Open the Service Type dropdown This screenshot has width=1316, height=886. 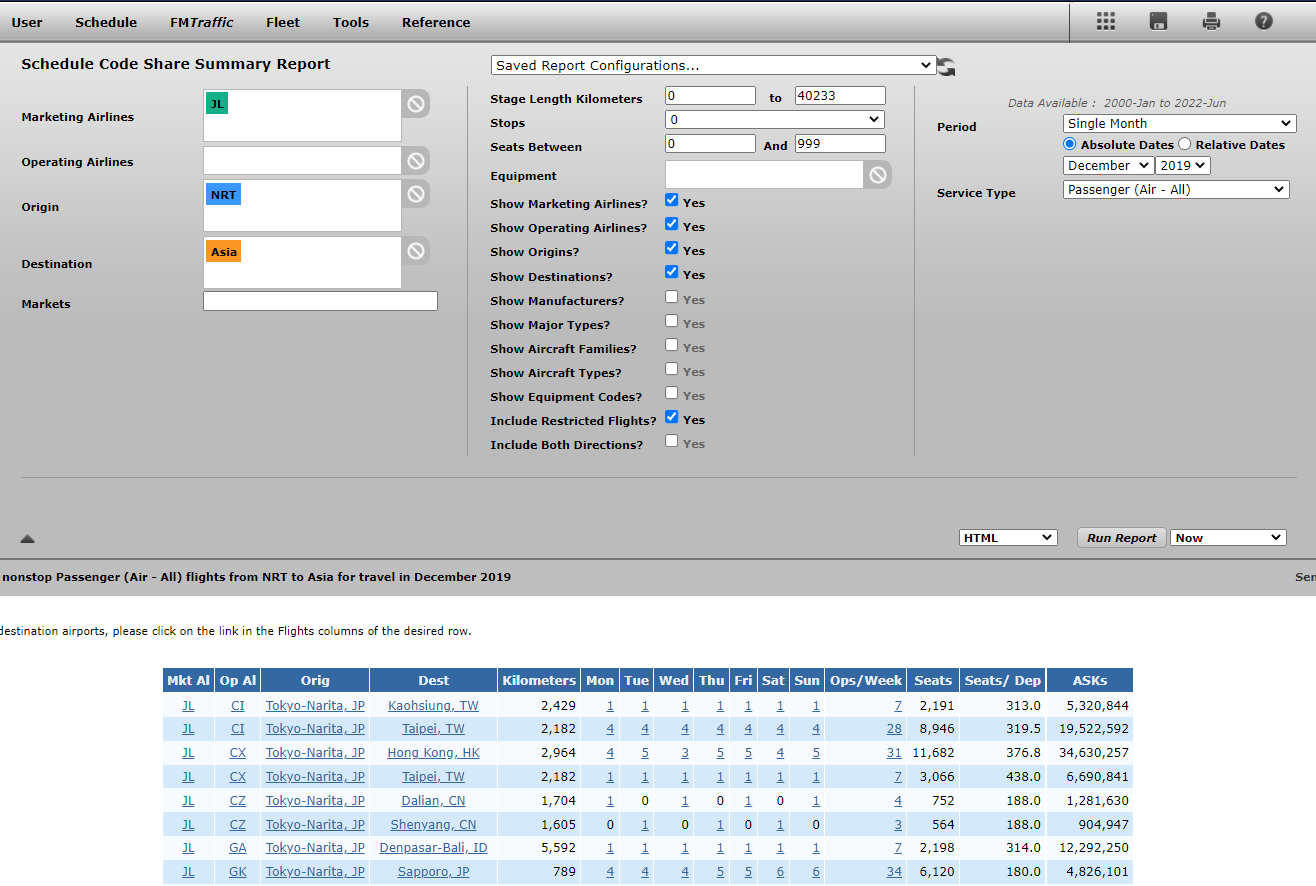(x=1176, y=189)
